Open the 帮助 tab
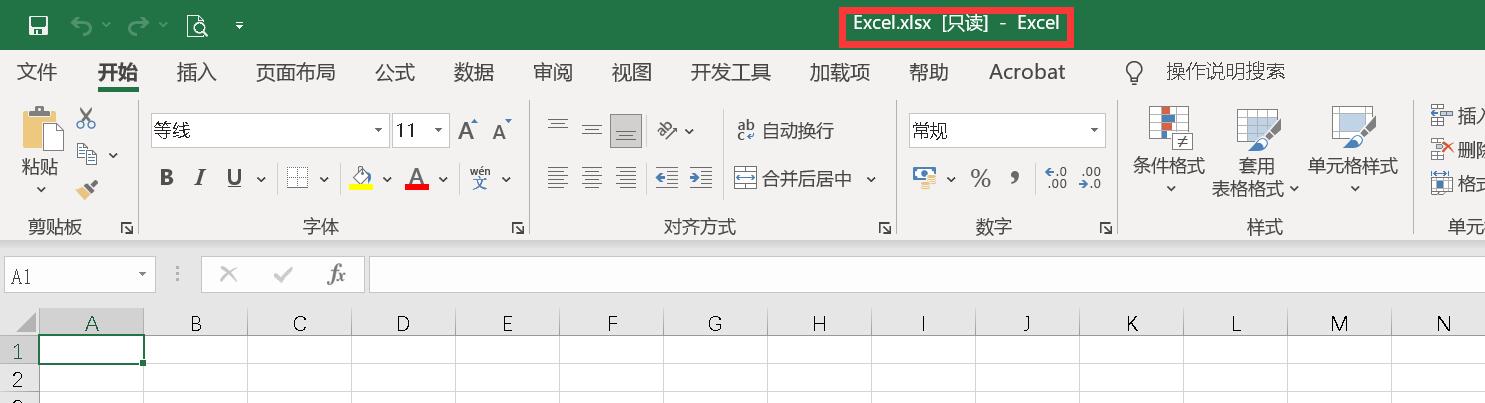The height and width of the screenshot is (403, 1485). 928,72
